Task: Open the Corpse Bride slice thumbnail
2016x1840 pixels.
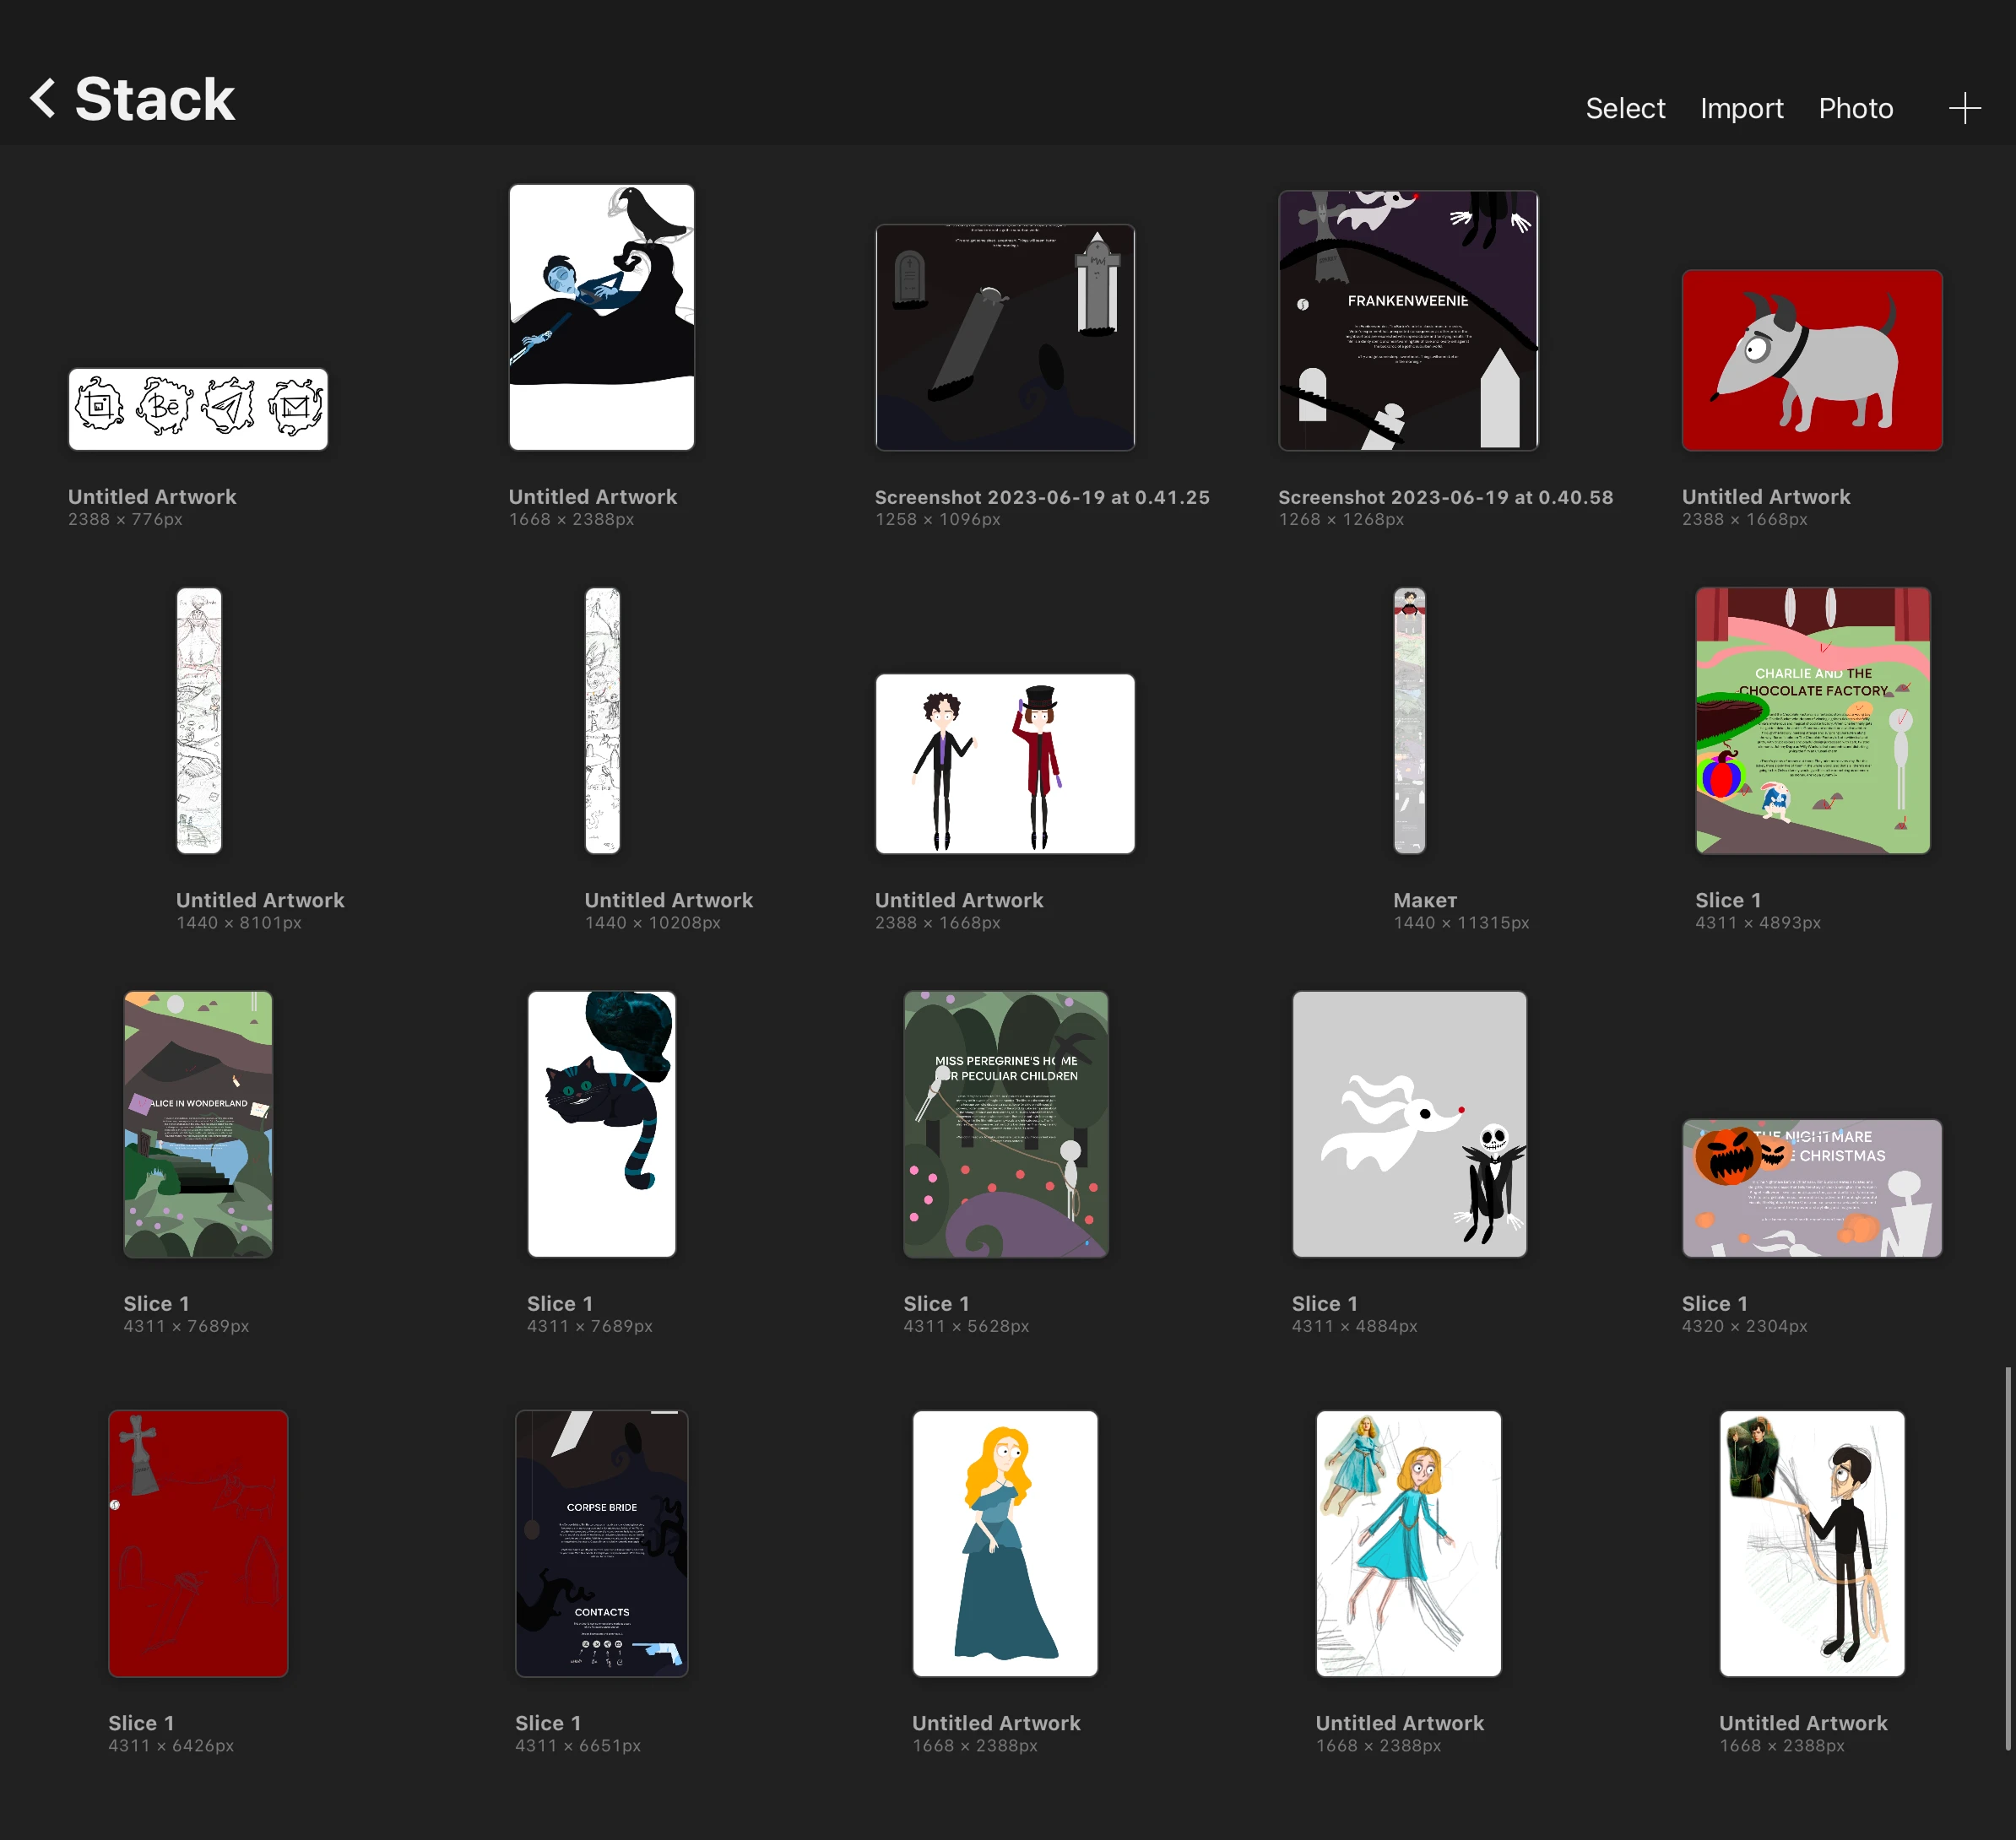Action: 601,1543
